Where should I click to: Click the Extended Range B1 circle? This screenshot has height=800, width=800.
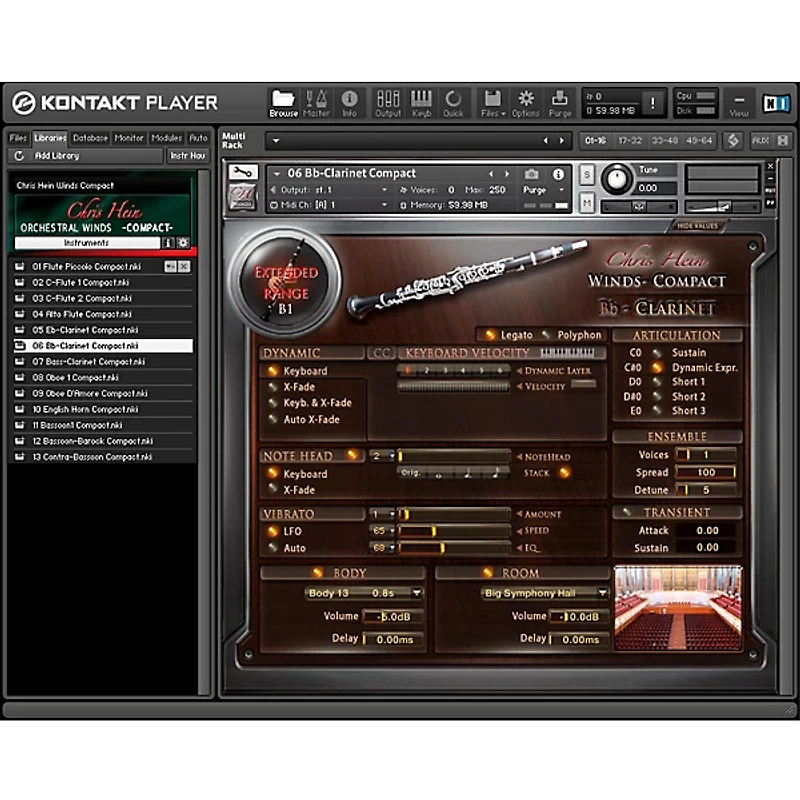pos(285,282)
